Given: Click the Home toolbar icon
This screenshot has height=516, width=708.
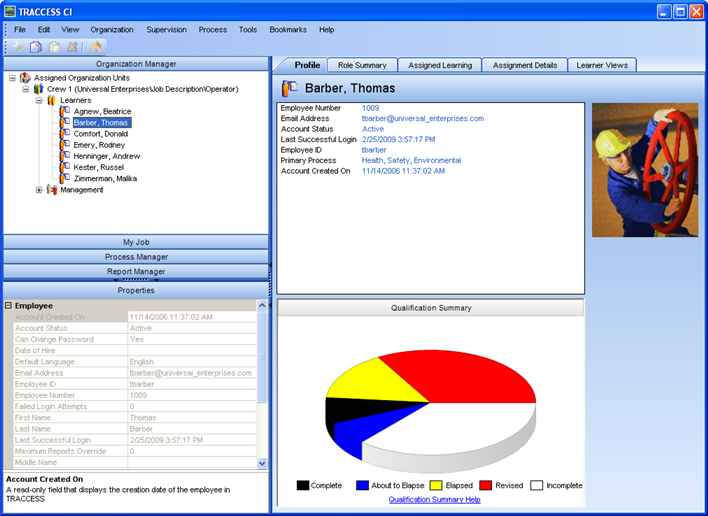Looking at the screenshot, I should [x=96, y=47].
